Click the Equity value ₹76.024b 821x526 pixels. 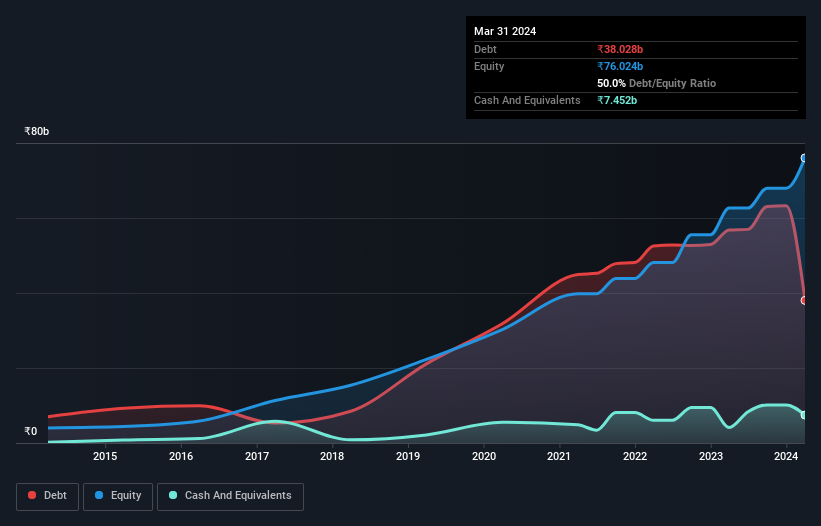click(x=620, y=66)
